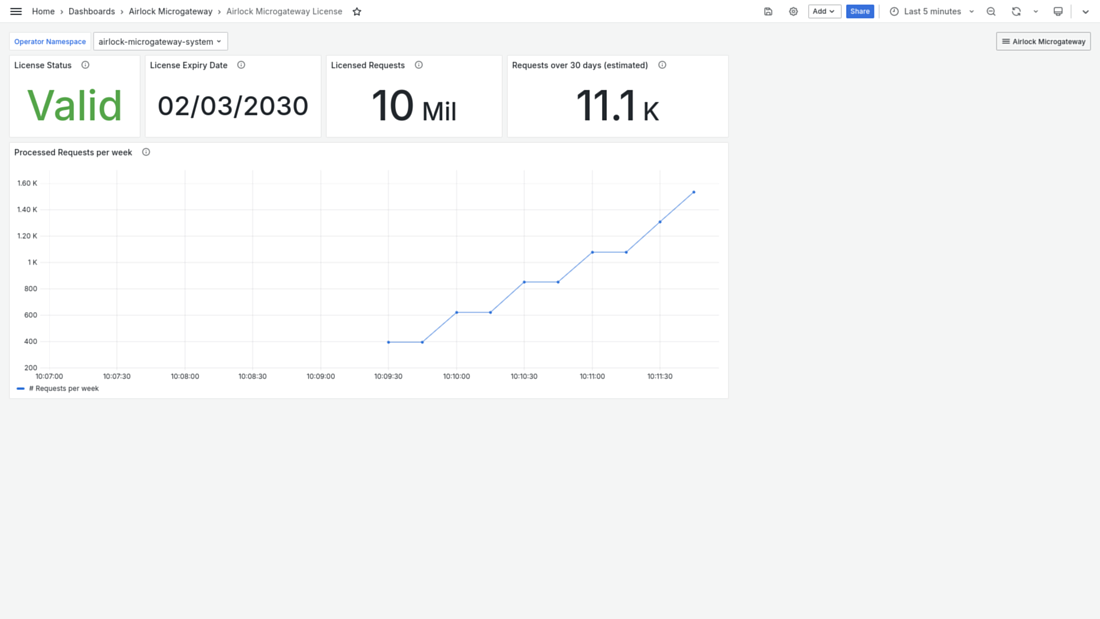Show License Status panel info icon

point(86,65)
